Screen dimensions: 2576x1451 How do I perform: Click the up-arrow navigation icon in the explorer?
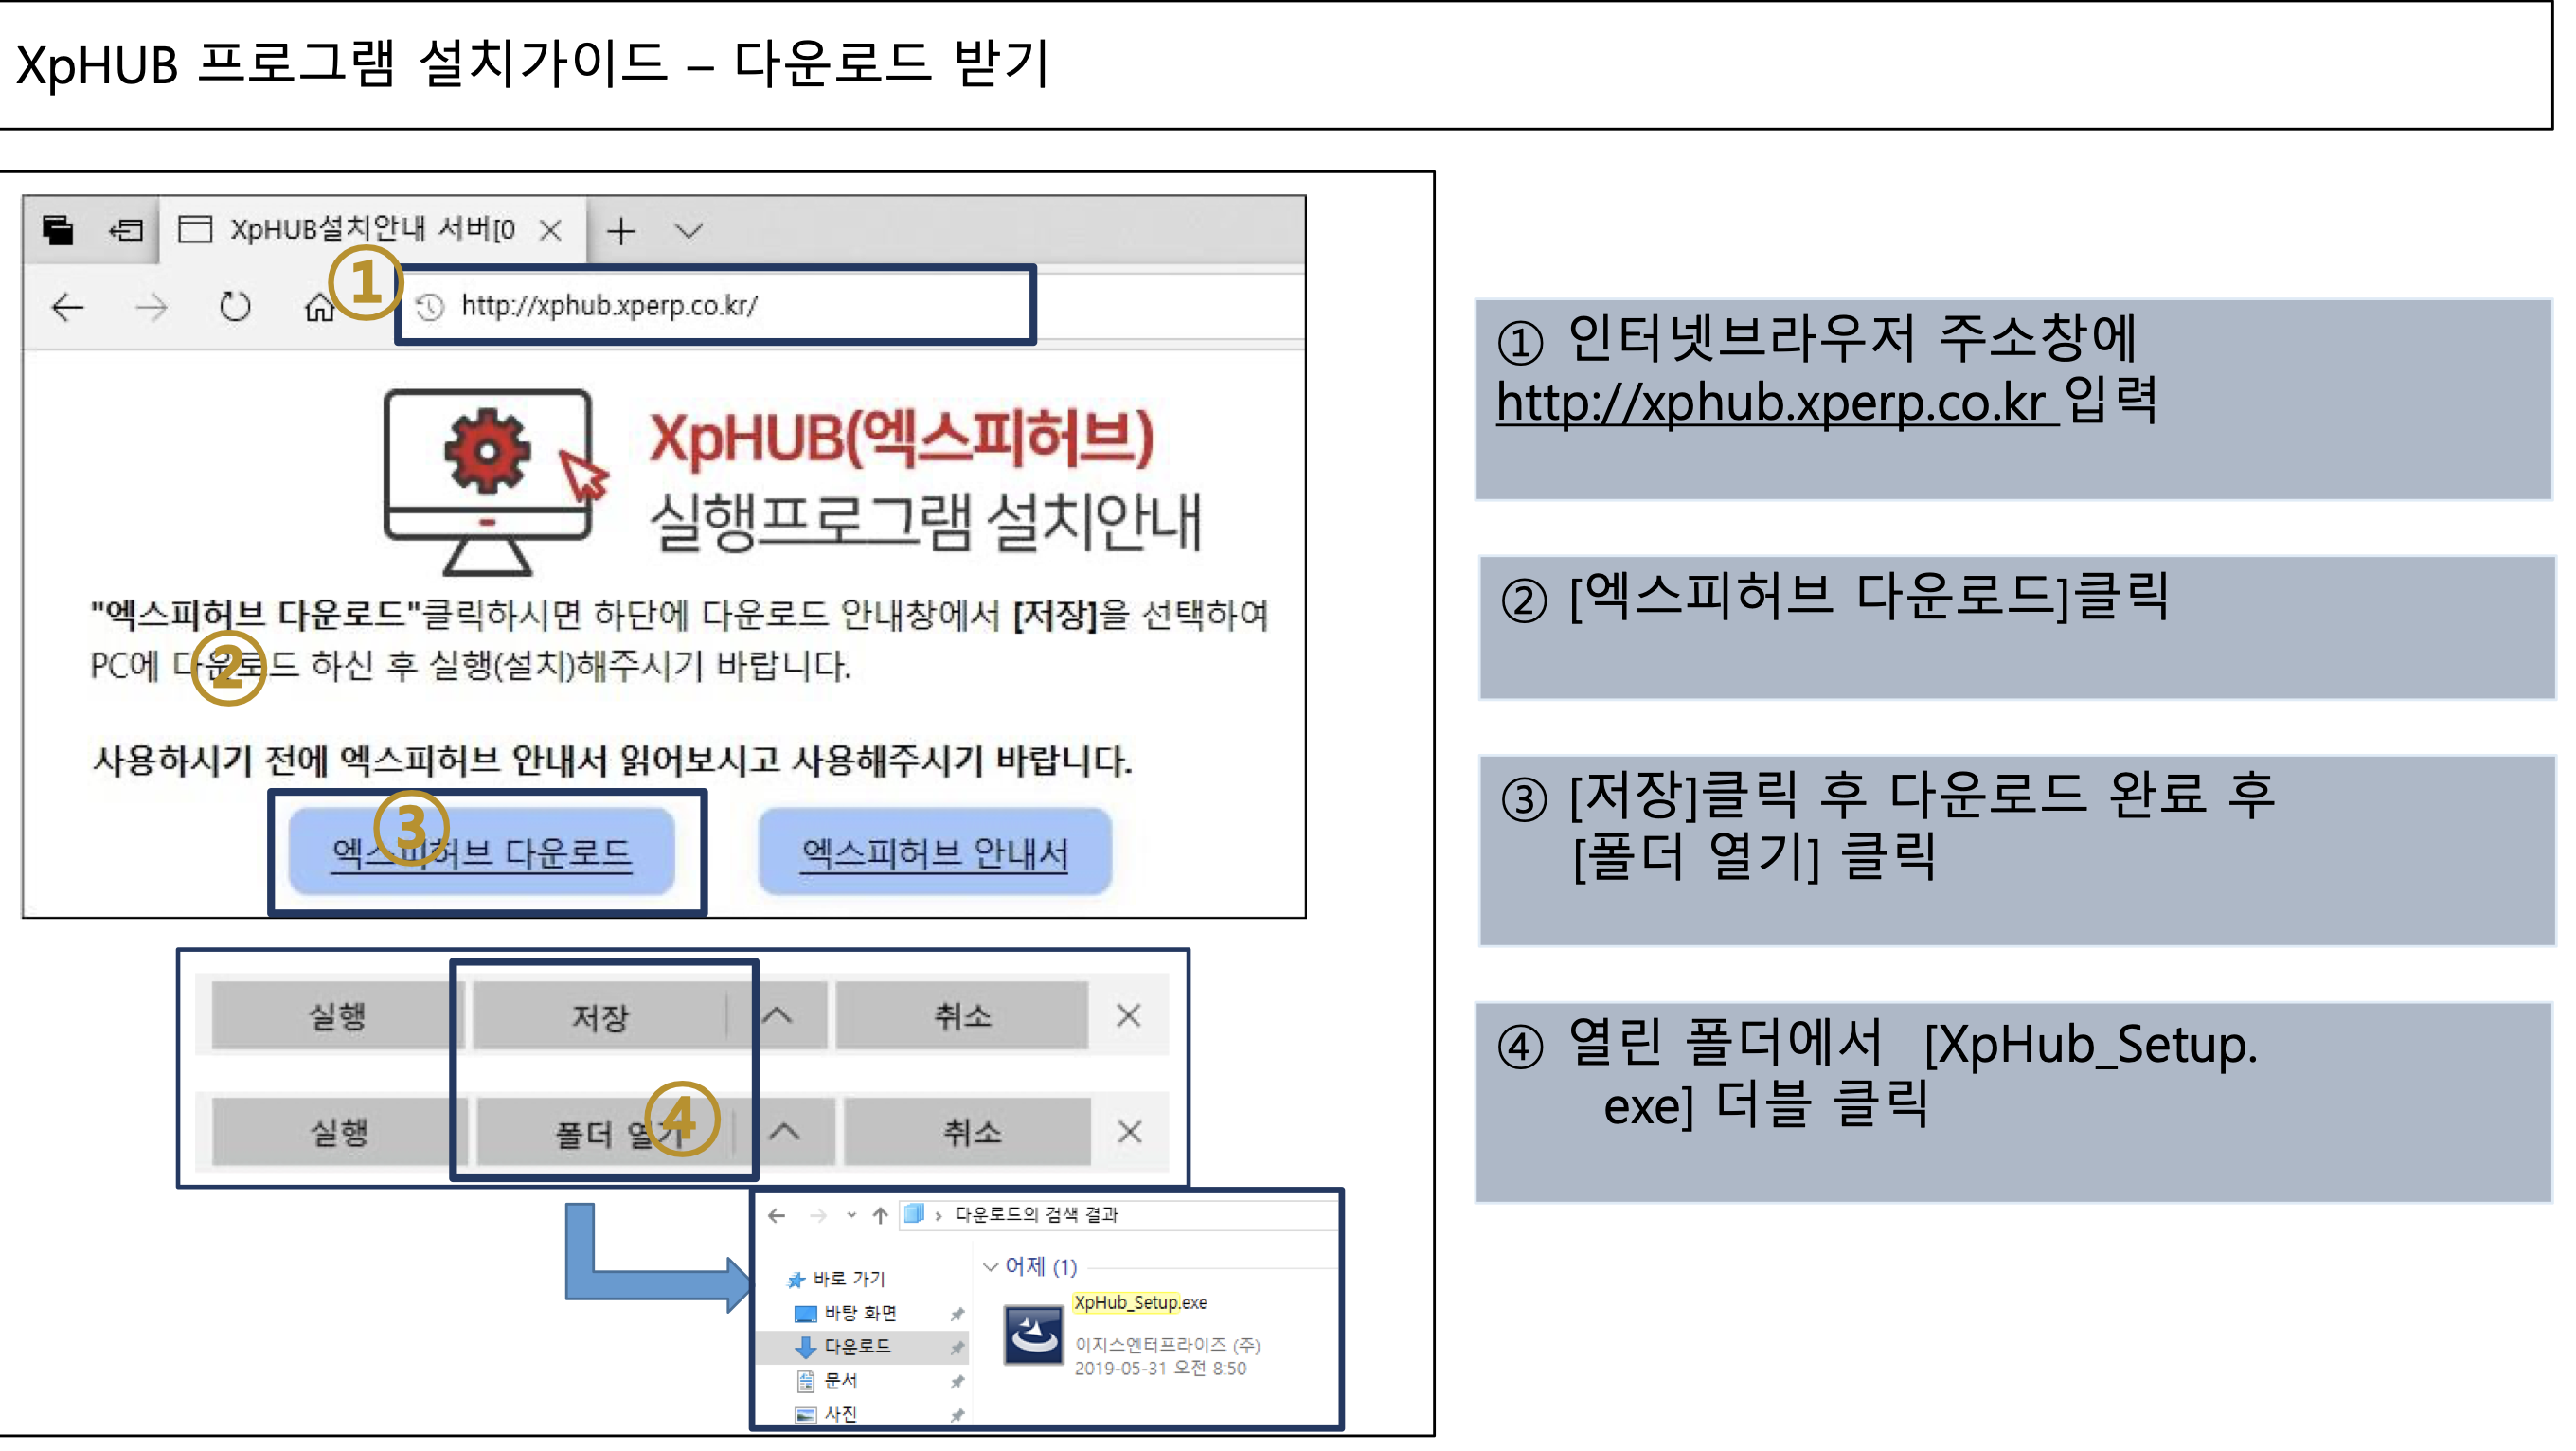[882, 1215]
